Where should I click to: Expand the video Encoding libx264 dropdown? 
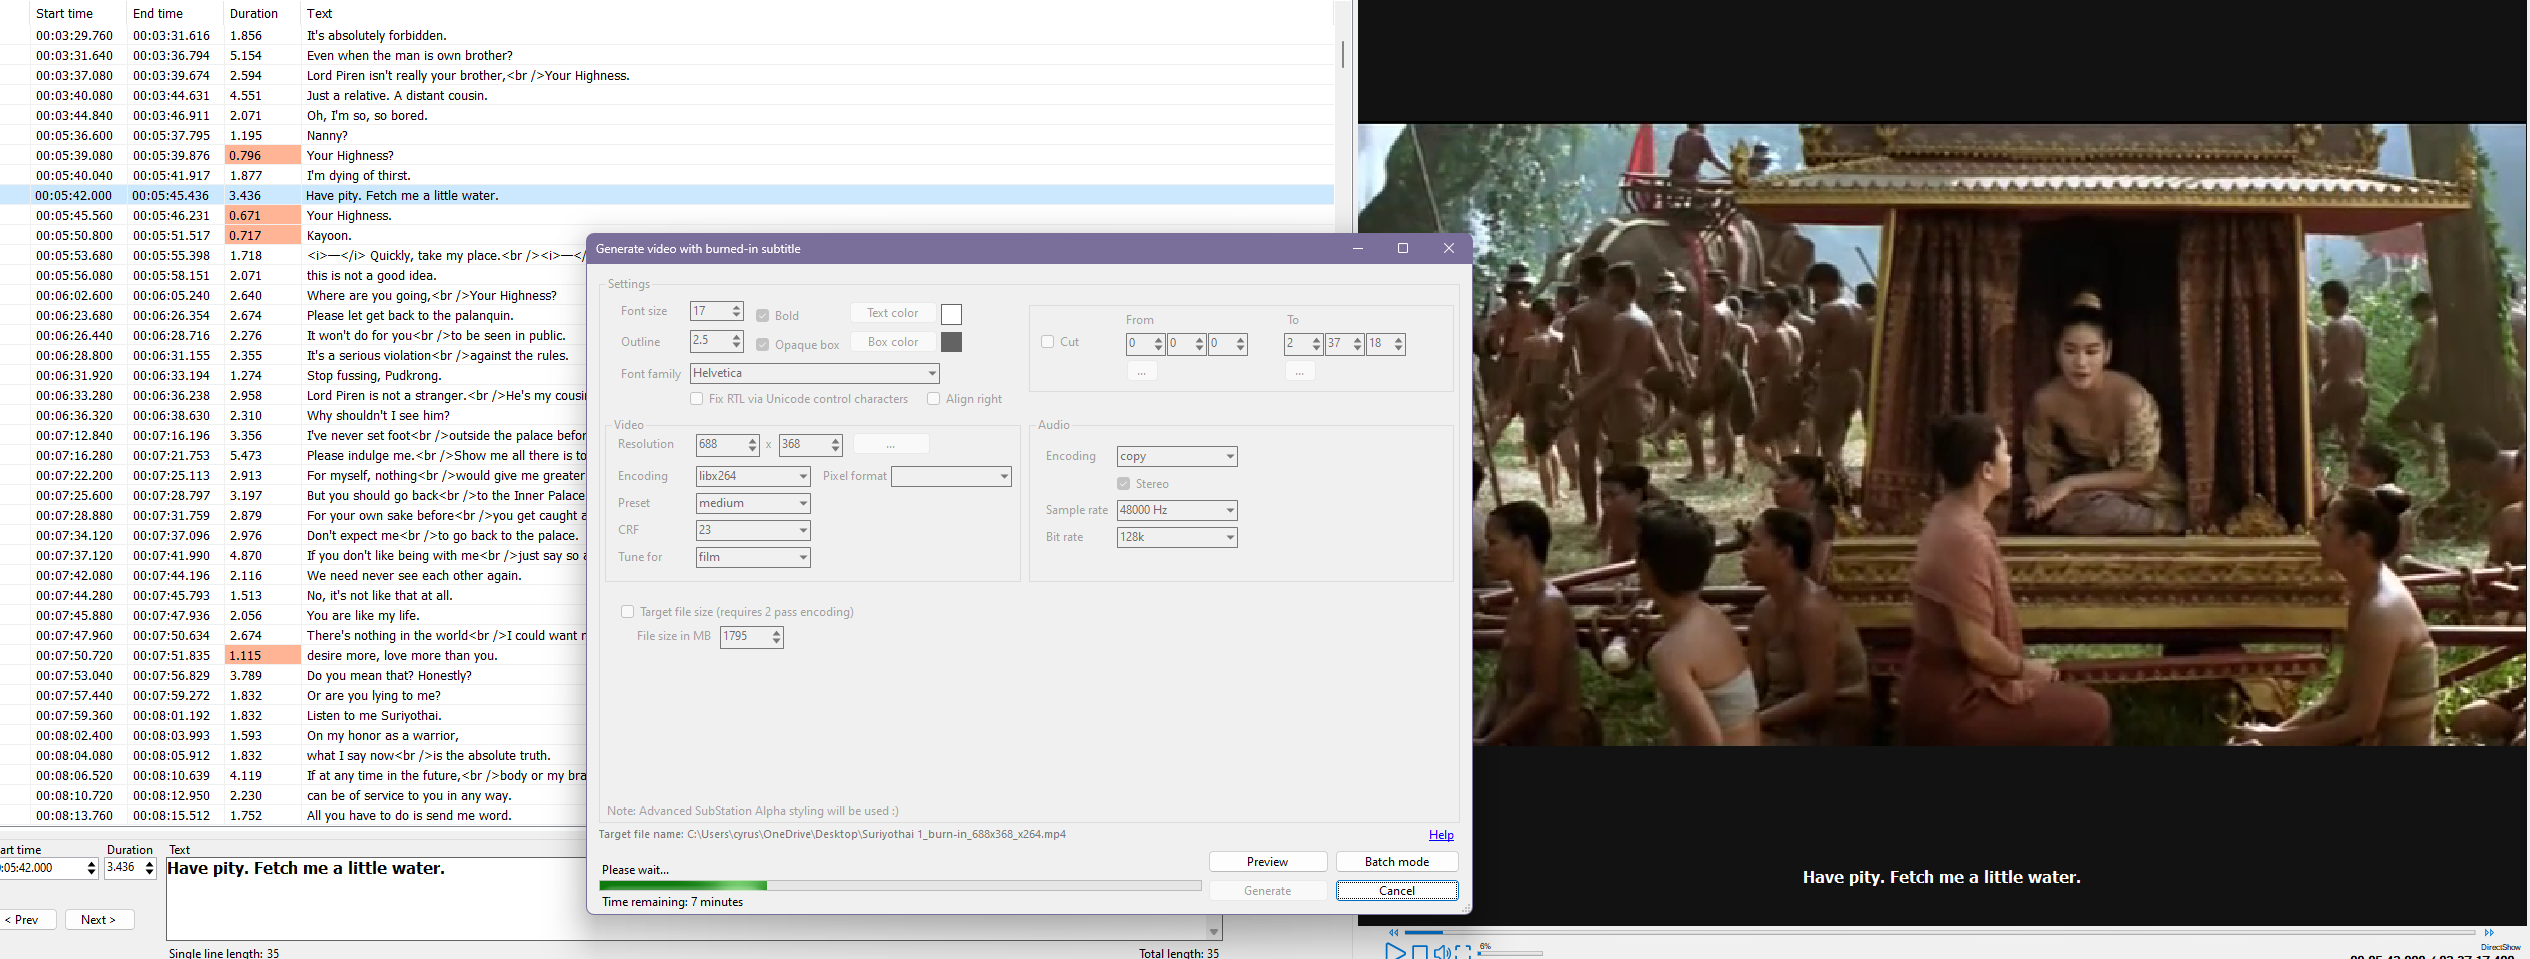coord(802,477)
